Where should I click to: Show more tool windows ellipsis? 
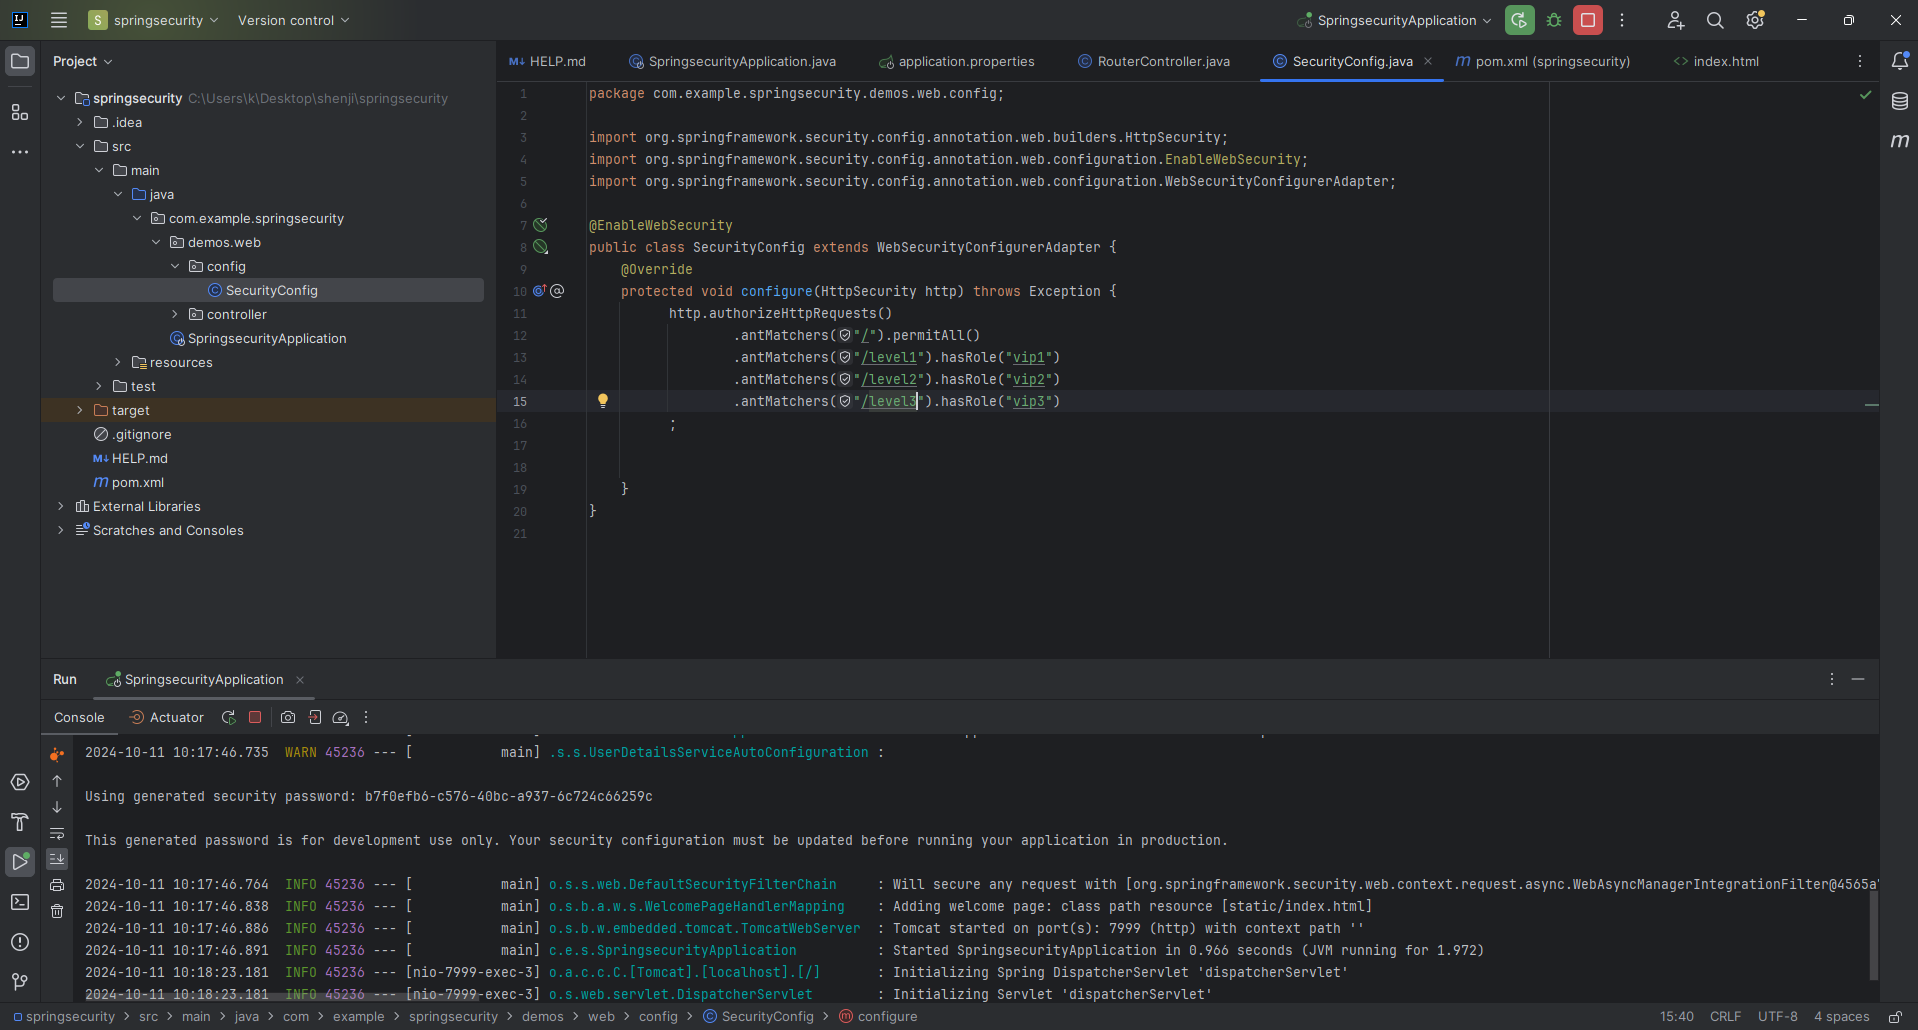[20, 152]
